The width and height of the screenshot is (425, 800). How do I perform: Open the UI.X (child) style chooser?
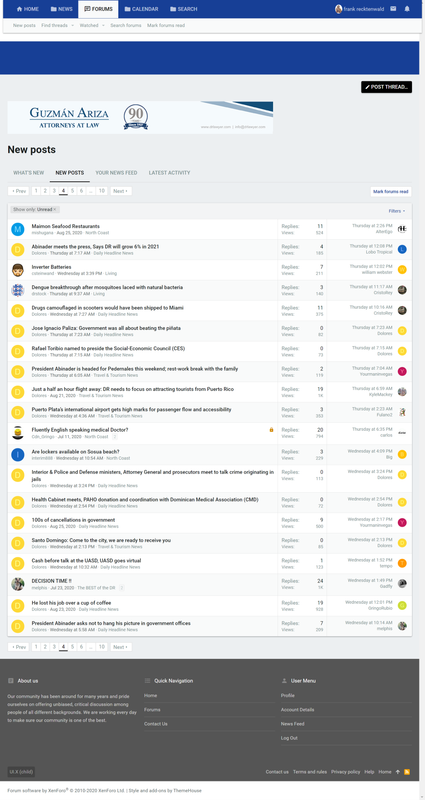(21, 771)
